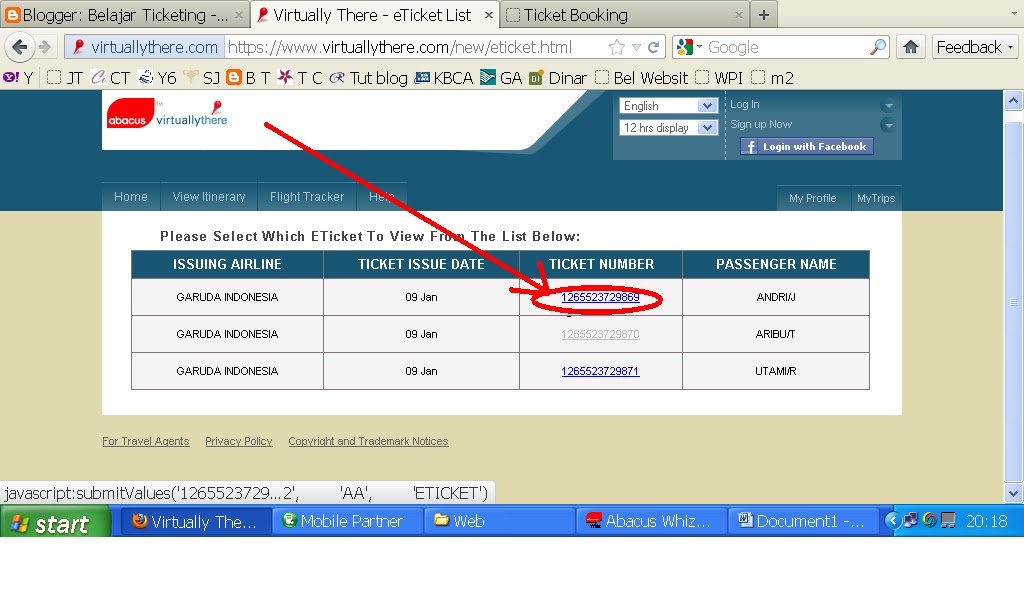The width and height of the screenshot is (1024, 600).
Task: Open eTicket number 1265523729869
Action: (599, 297)
